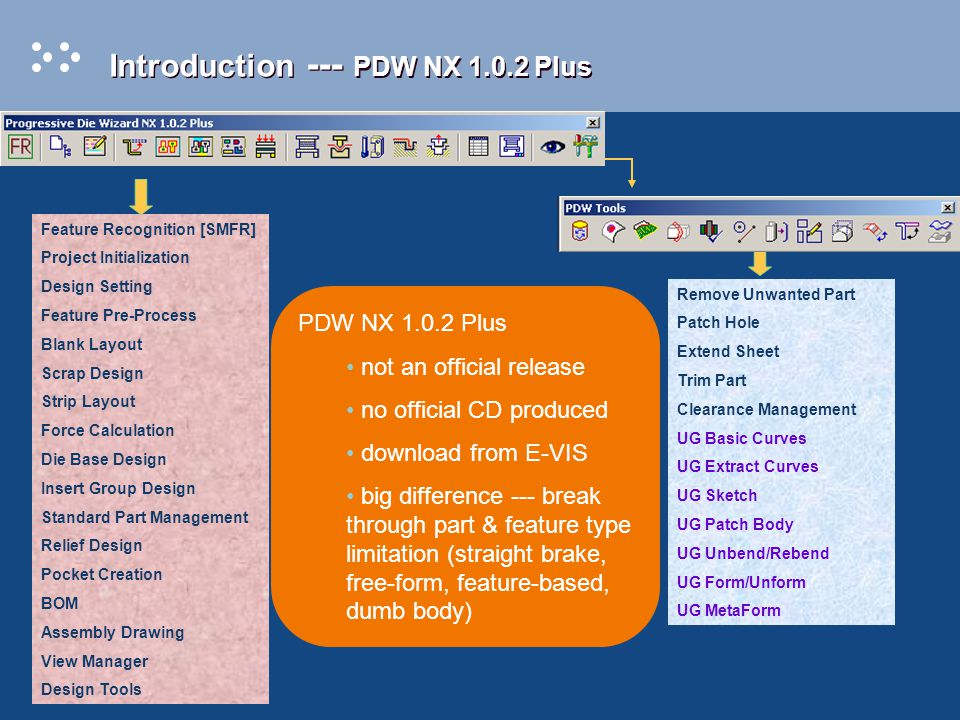960x720 pixels.
Task: Click 'UG Sketch' list text
Action: 717,495
